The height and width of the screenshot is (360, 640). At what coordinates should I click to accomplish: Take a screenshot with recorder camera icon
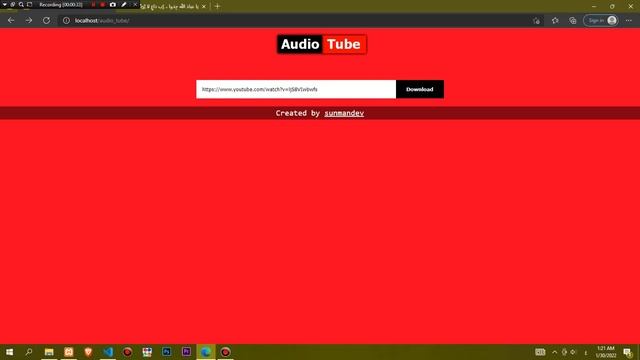(113, 4)
